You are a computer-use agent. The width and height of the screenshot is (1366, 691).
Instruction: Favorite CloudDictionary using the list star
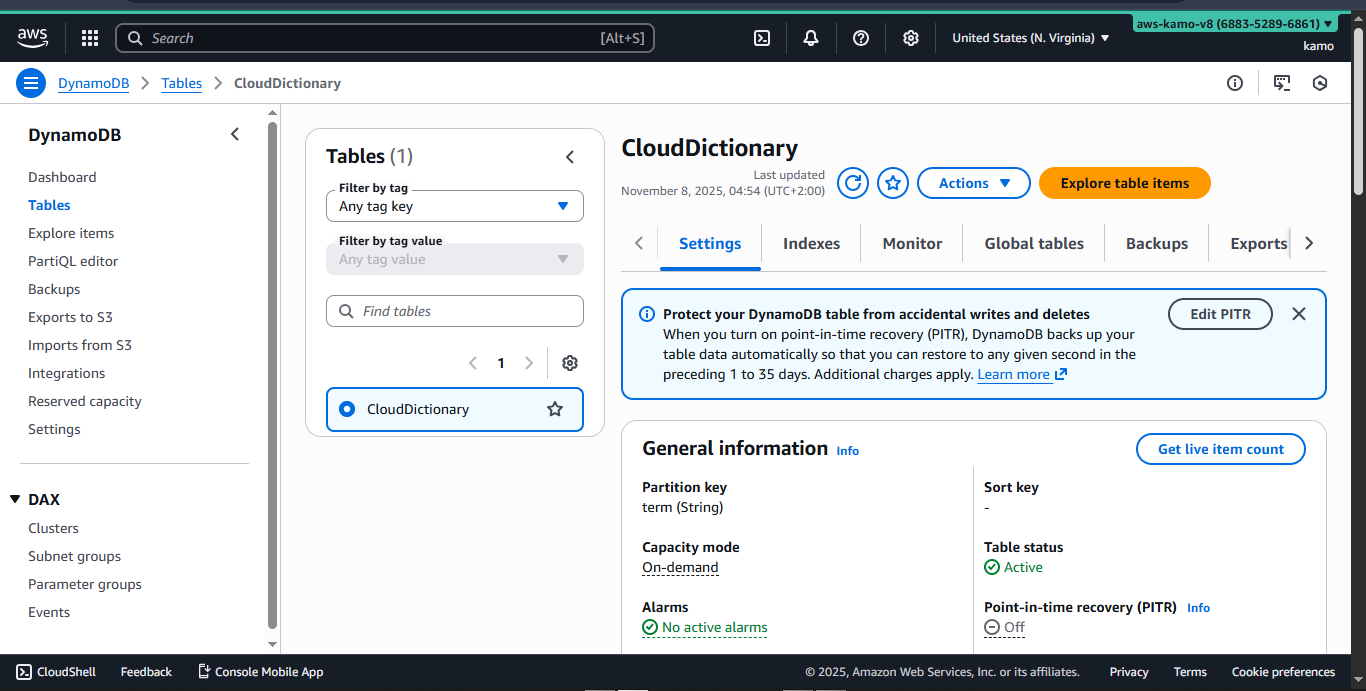[555, 409]
